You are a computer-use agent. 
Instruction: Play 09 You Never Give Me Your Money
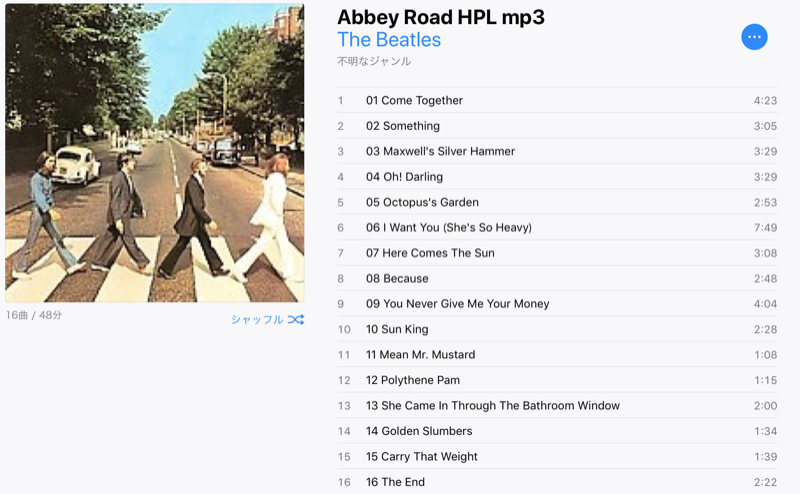(x=557, y=304)
